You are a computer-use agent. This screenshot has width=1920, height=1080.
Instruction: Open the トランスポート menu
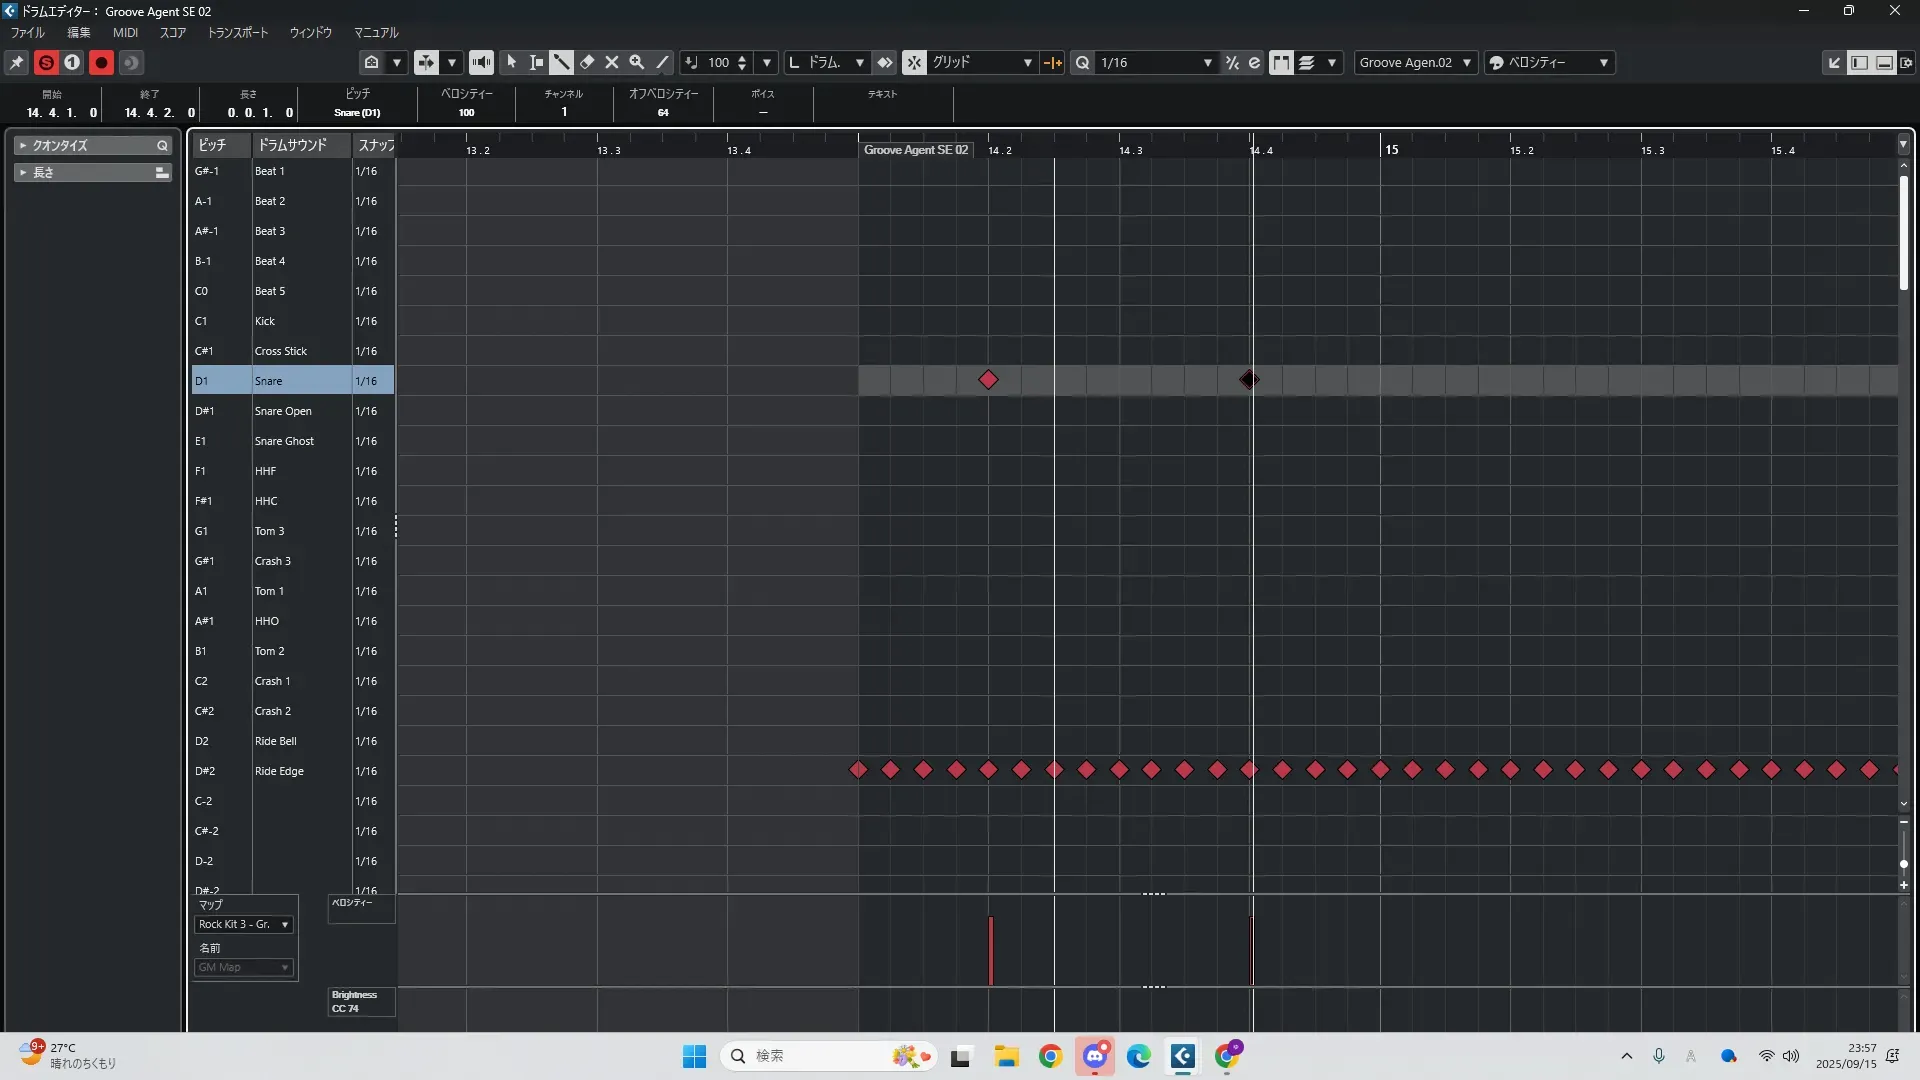pyautogui.click(x=237, y=32)
